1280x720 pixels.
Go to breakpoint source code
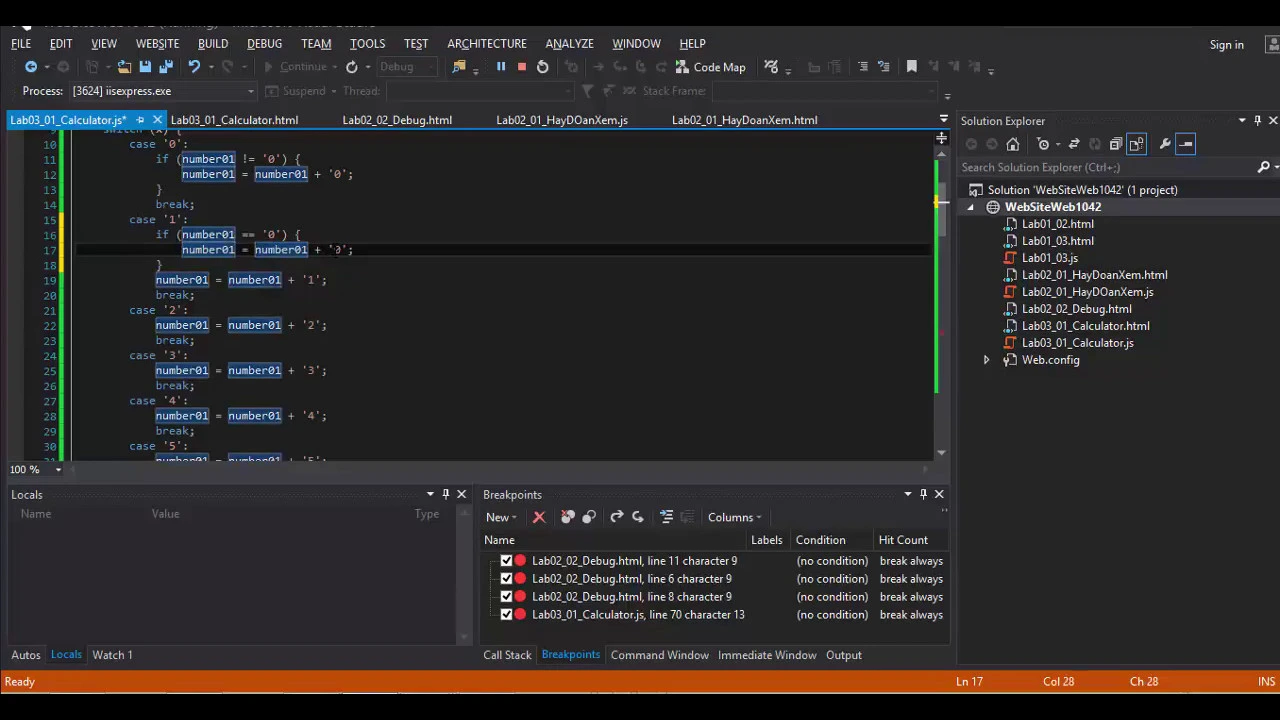666,517
